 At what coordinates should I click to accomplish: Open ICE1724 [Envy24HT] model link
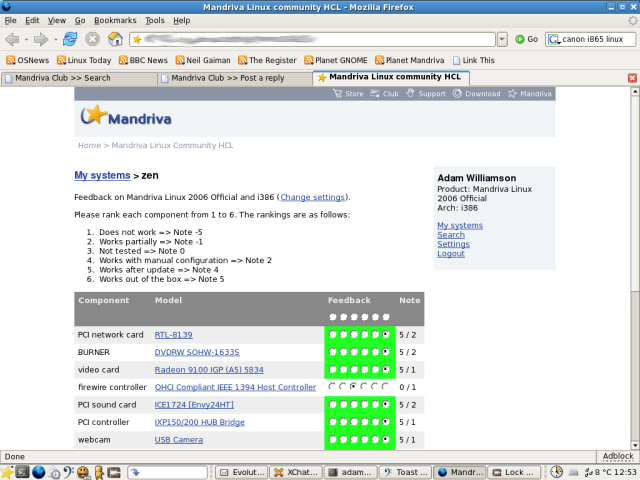coord(194,405)
